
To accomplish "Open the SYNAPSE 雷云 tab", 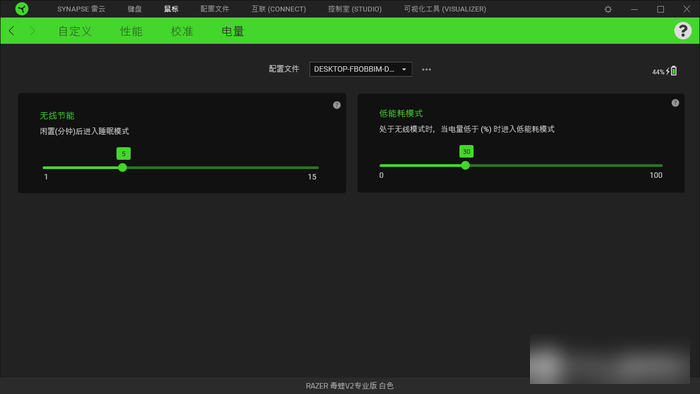I will coord(81,9).
